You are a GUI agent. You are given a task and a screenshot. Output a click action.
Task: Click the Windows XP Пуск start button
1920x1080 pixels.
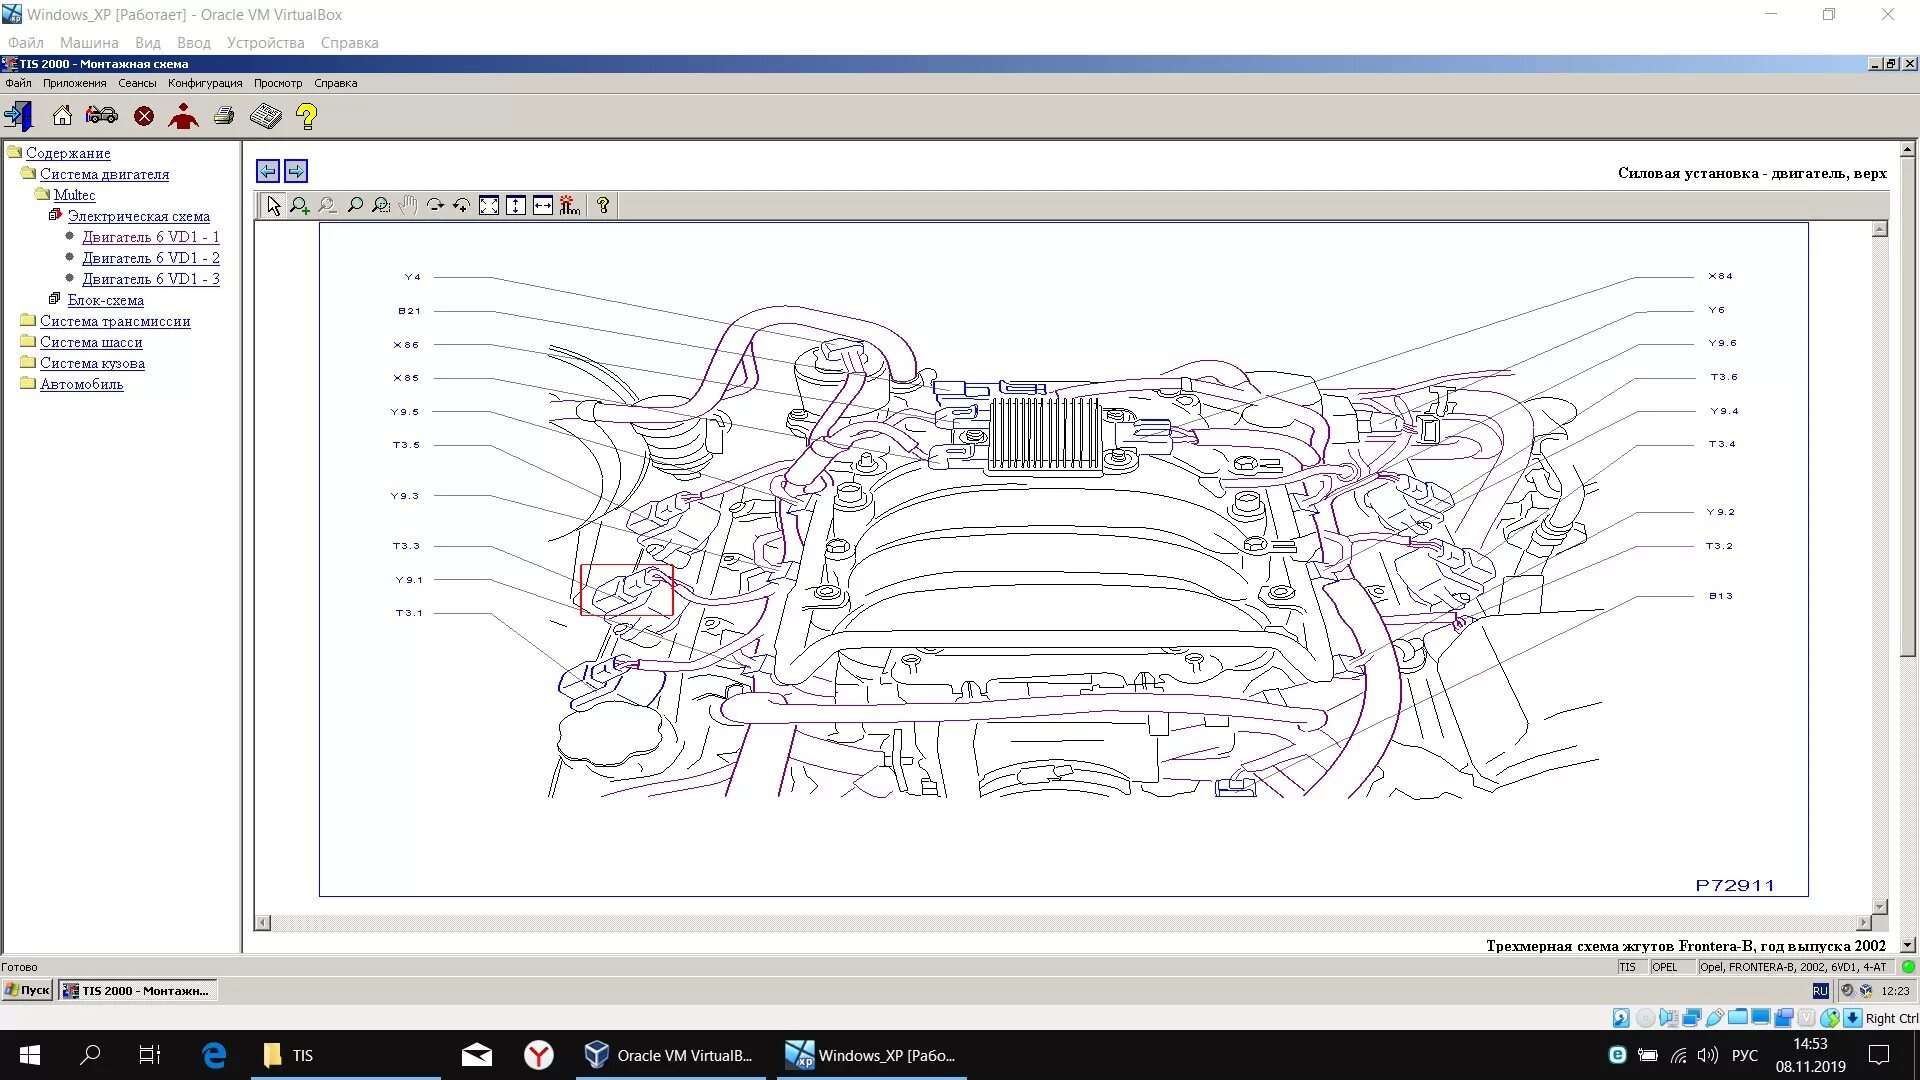pos(27,991)
